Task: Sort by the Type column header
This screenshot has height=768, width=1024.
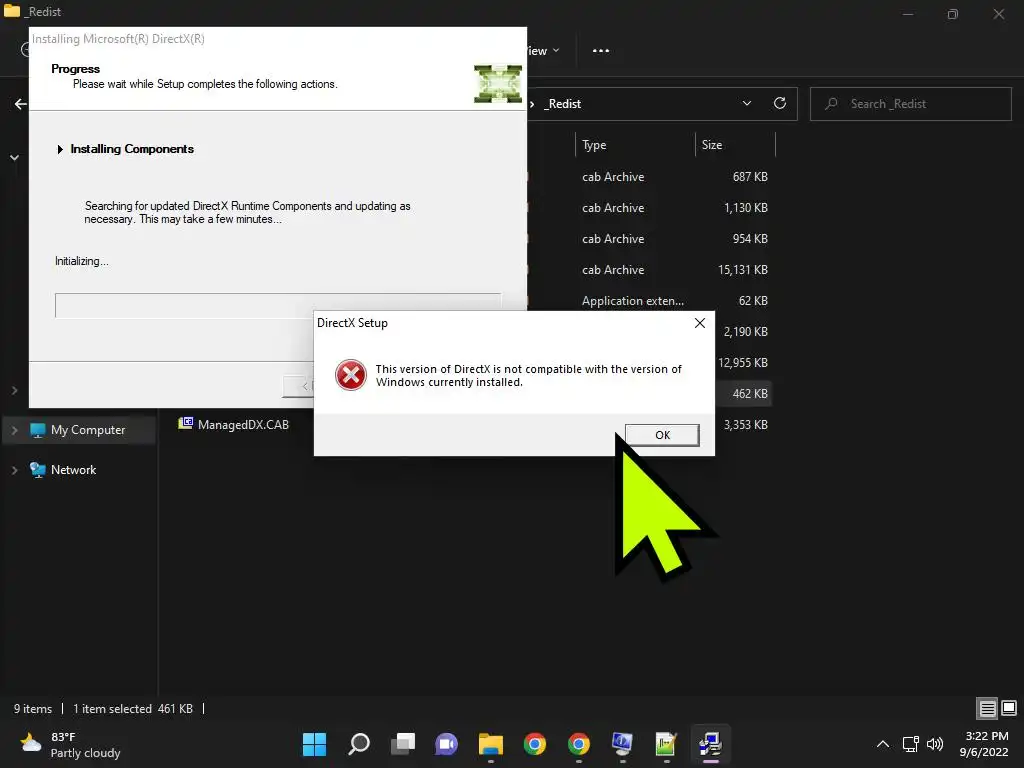Action: pos(594,145)
